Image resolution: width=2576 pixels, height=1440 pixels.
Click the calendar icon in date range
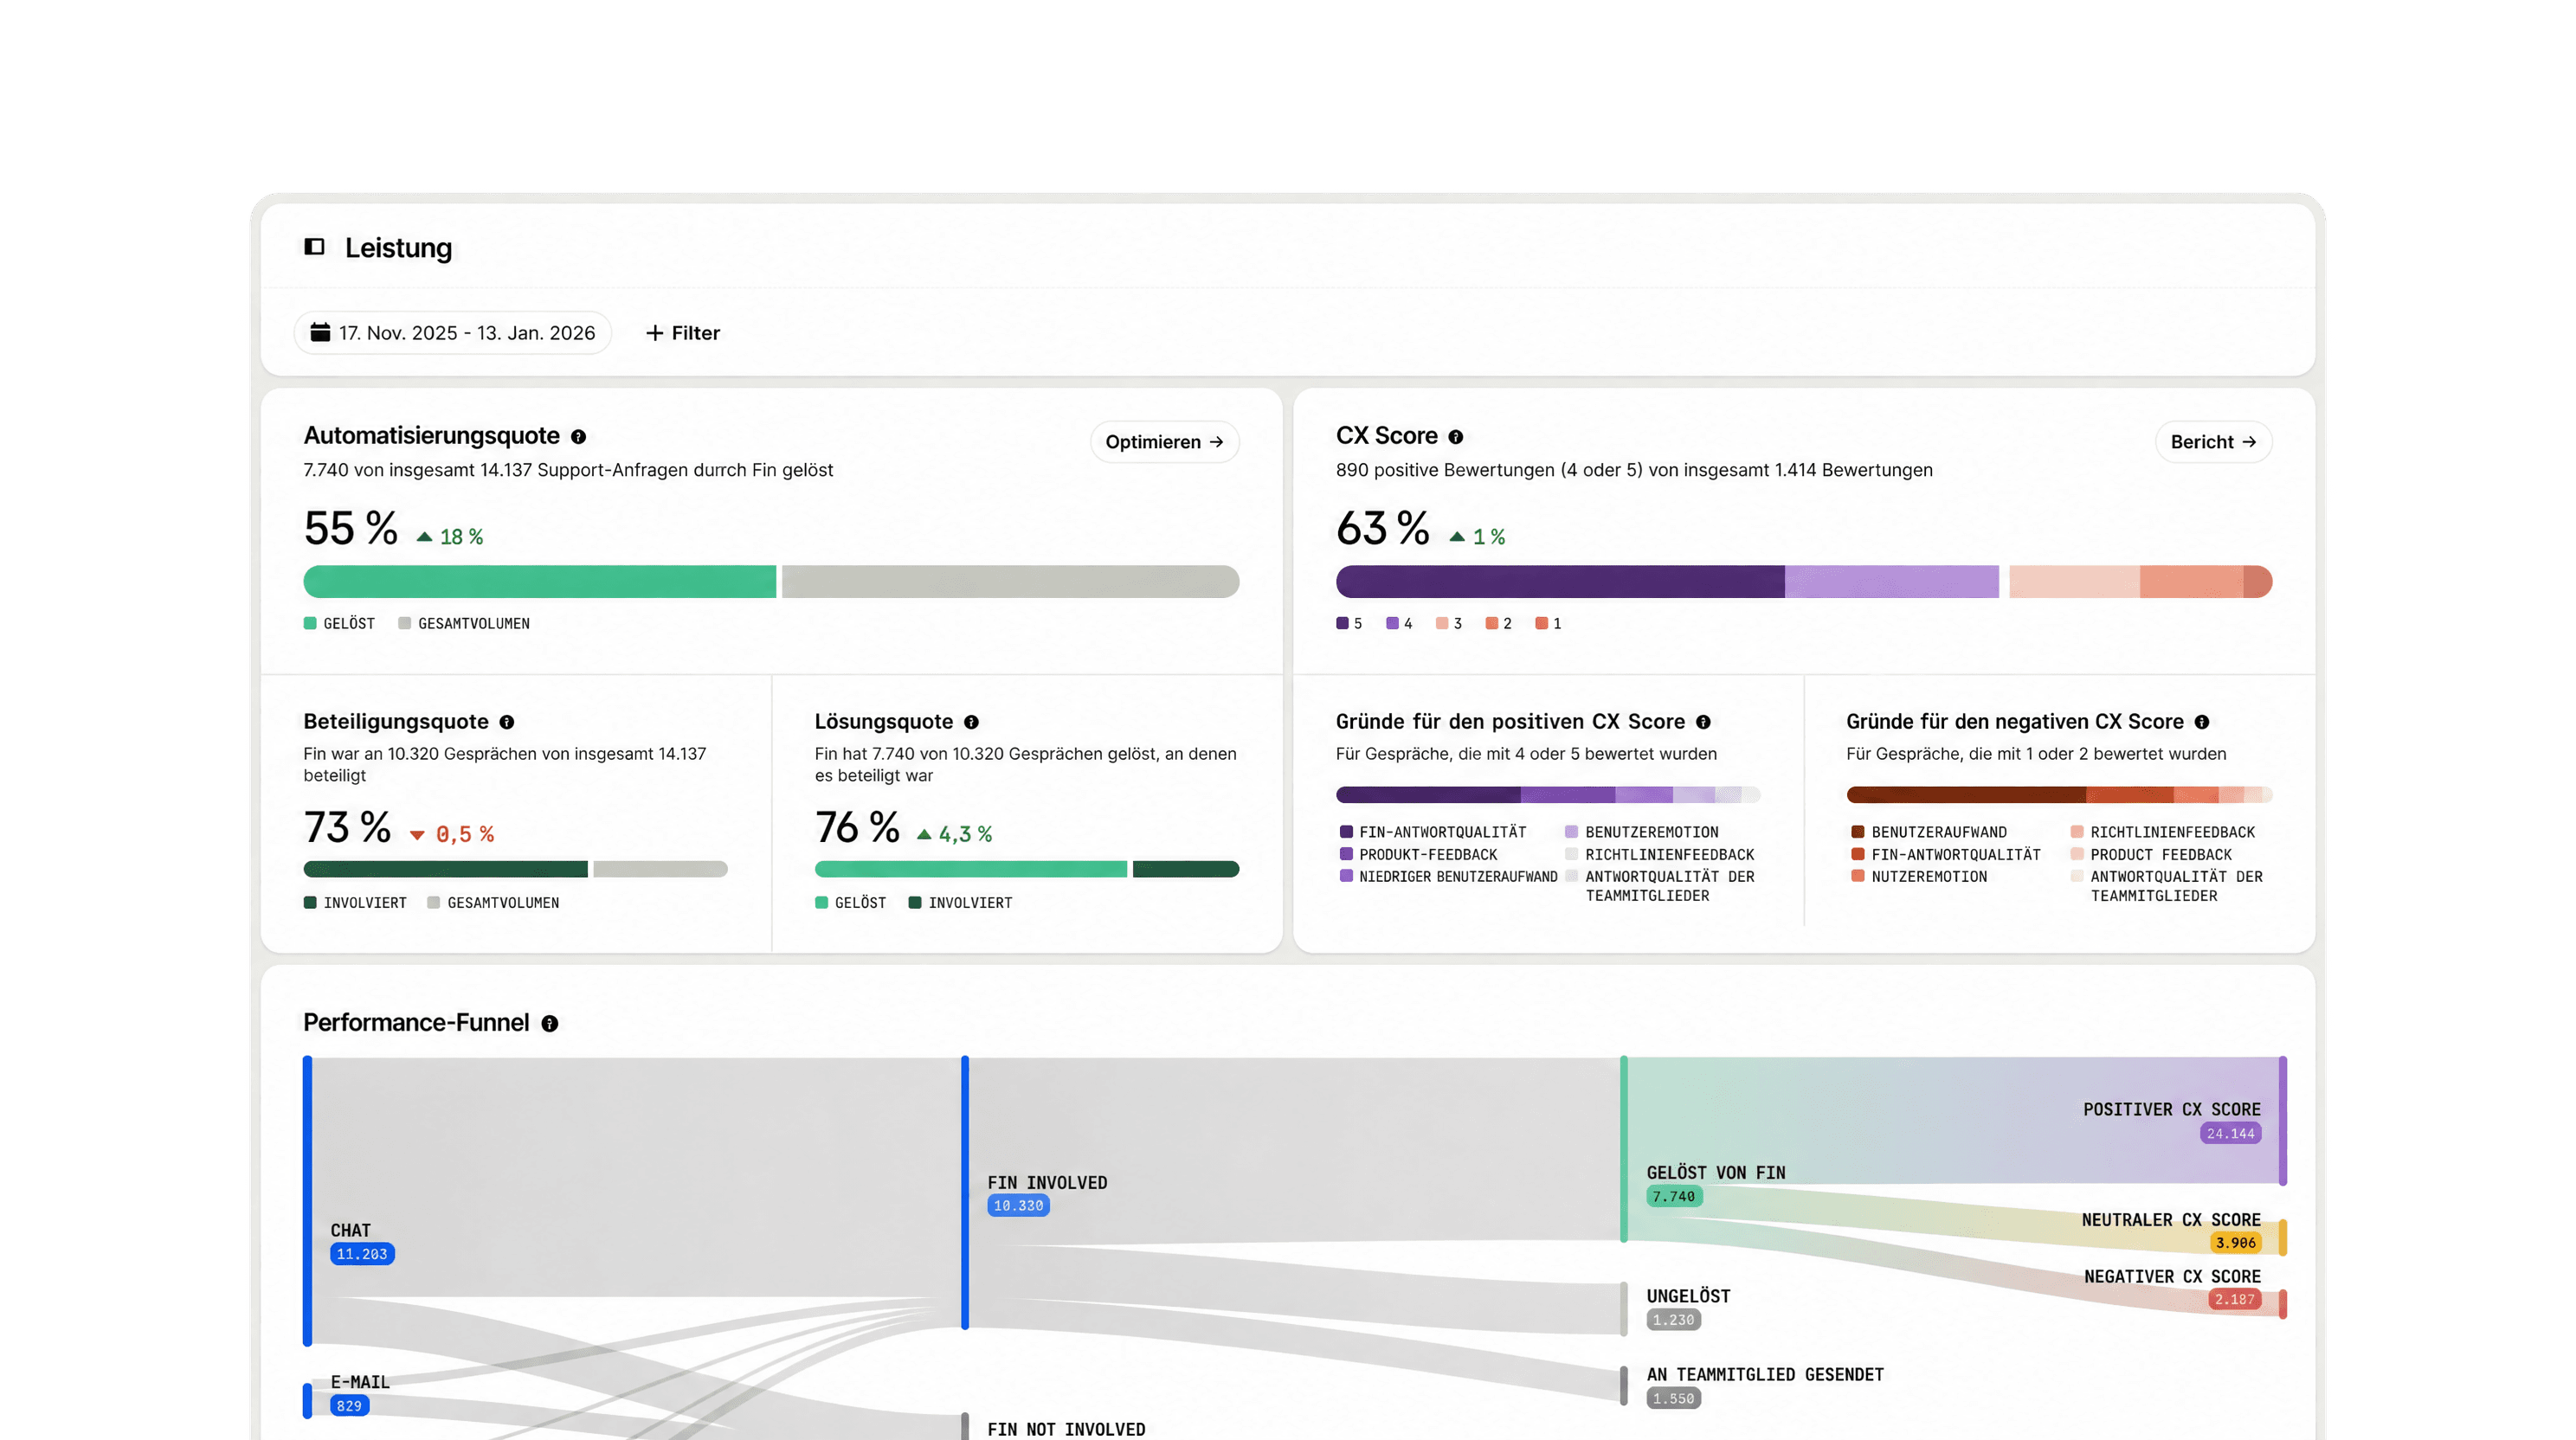tap(320, 333)
